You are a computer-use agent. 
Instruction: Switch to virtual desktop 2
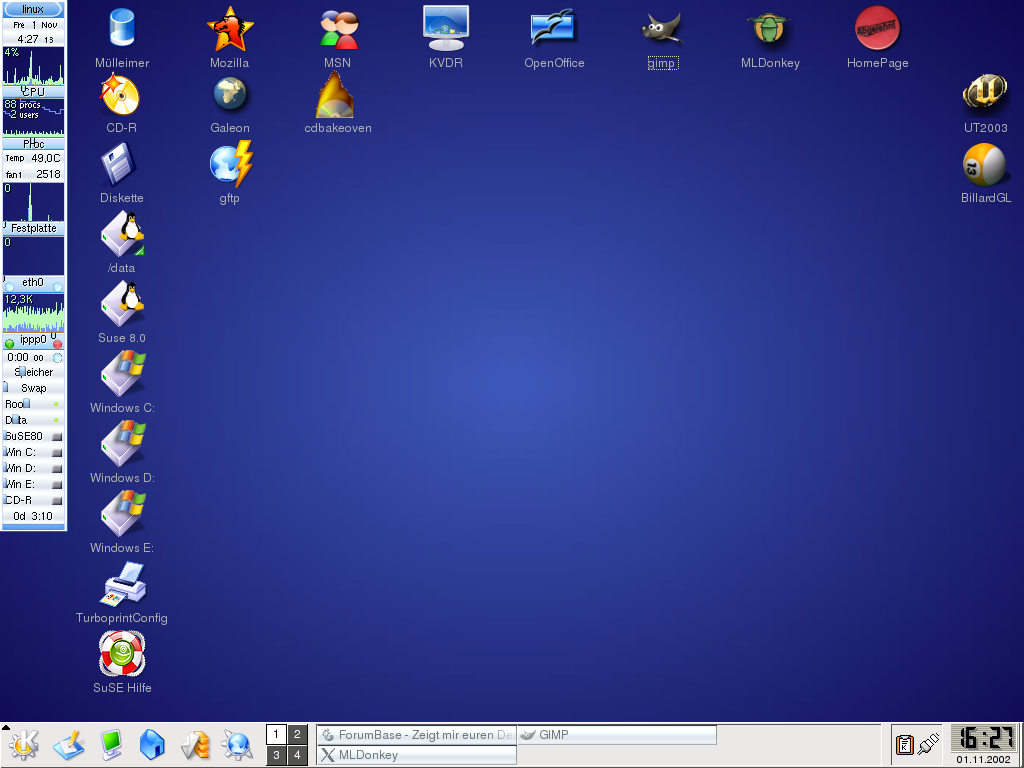[x=297, y=735]
